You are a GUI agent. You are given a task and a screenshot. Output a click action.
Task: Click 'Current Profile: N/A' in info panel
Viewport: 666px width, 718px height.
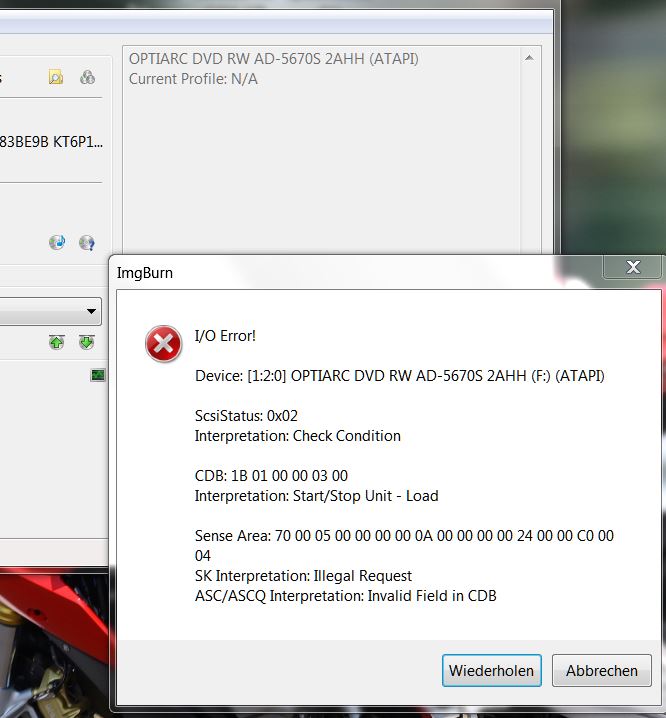(193, 79)
